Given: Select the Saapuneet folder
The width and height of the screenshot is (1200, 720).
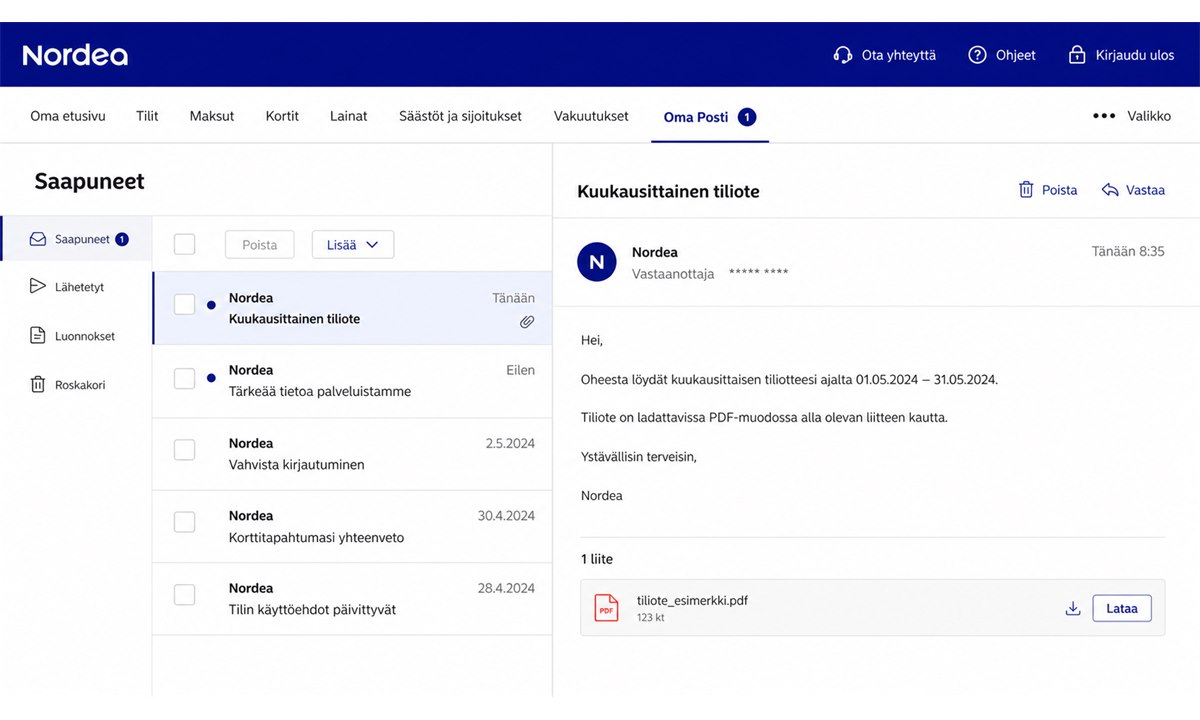Looking at the screenshot, I should coord(76,239).
